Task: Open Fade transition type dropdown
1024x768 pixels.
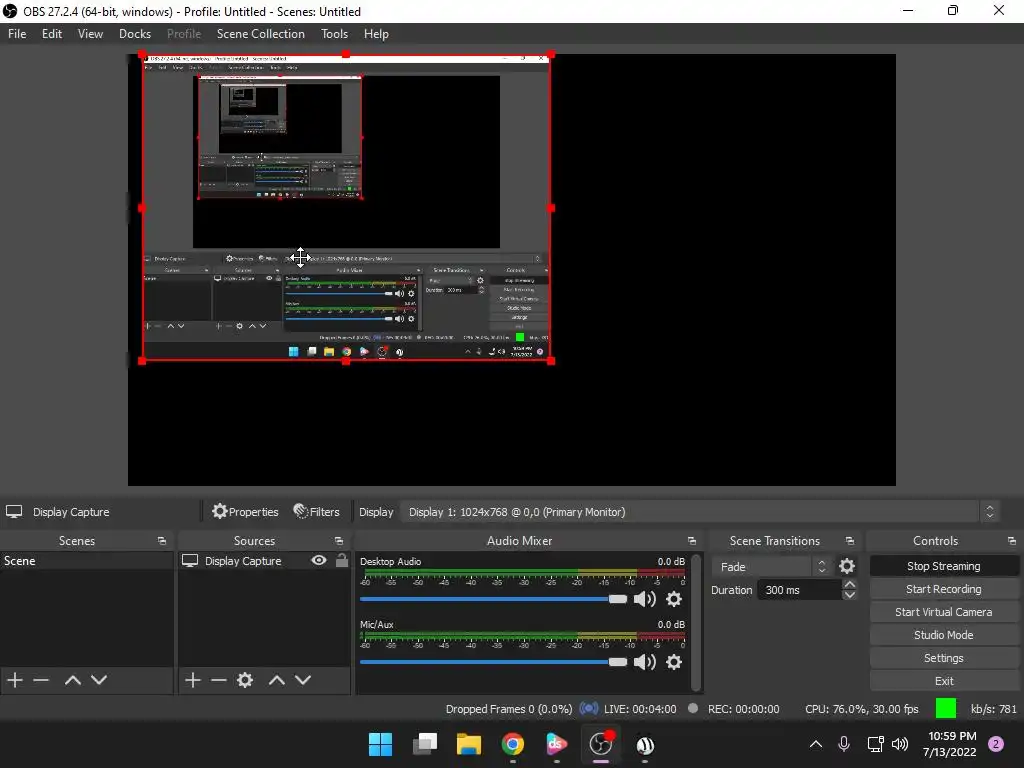Action: click(773, 566)
